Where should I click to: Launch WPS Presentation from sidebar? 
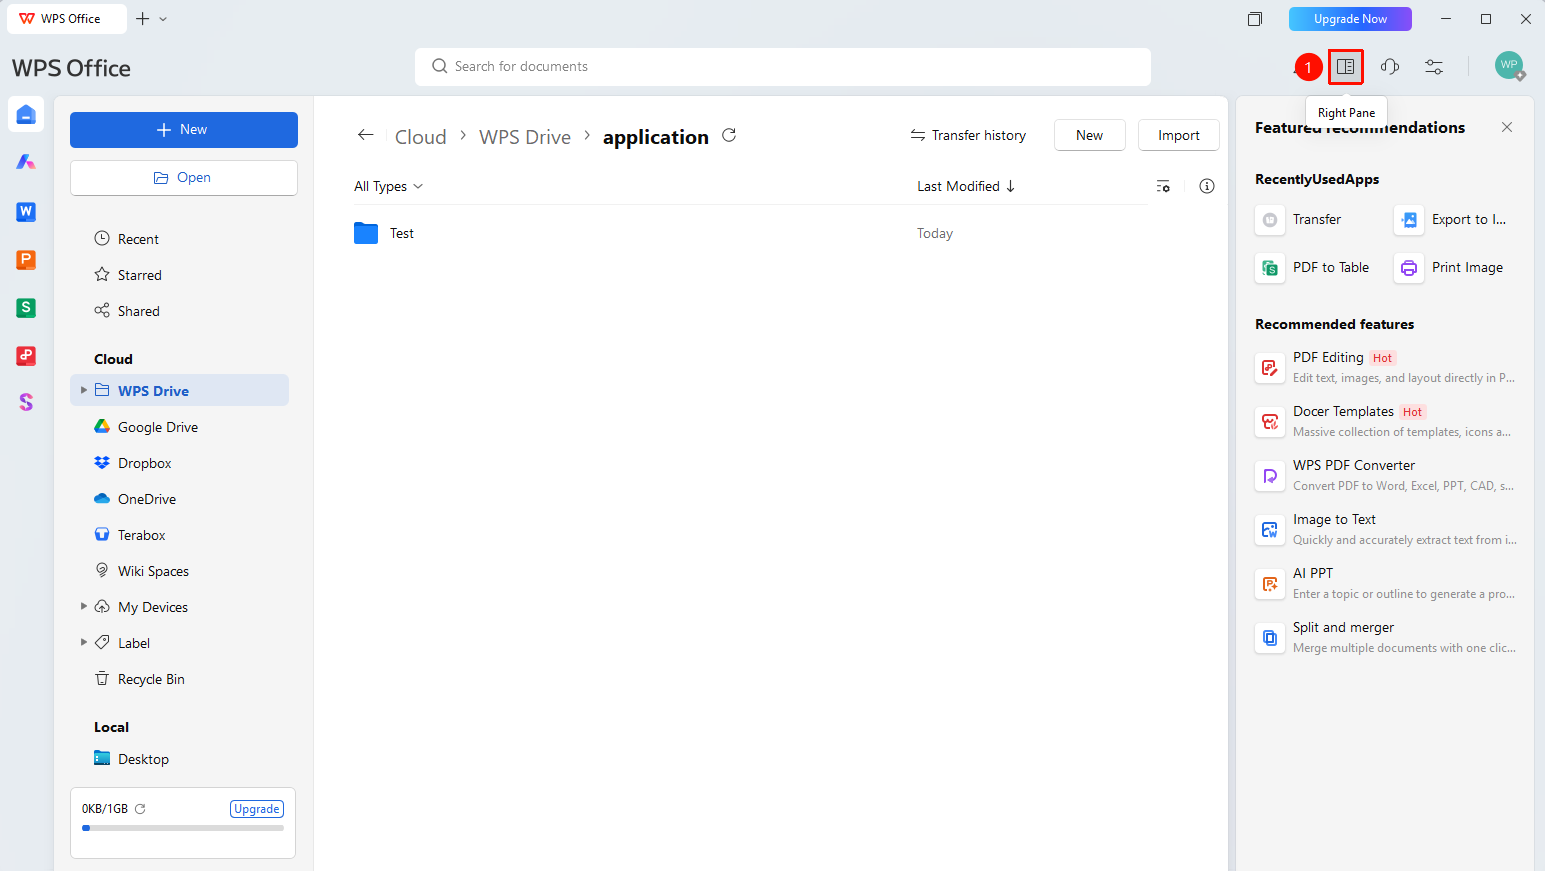(x=26, y=260)
